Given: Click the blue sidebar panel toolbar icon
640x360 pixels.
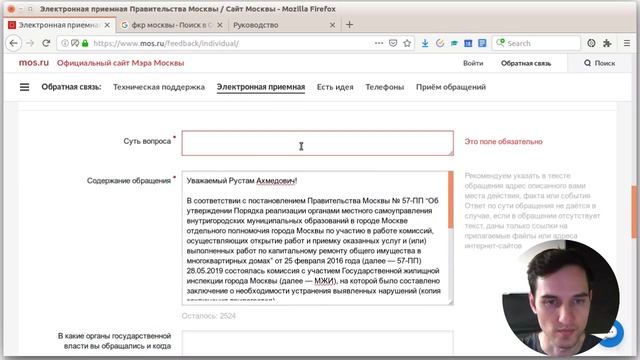Looking at the screenshot, I should click(x=468, y=43).
